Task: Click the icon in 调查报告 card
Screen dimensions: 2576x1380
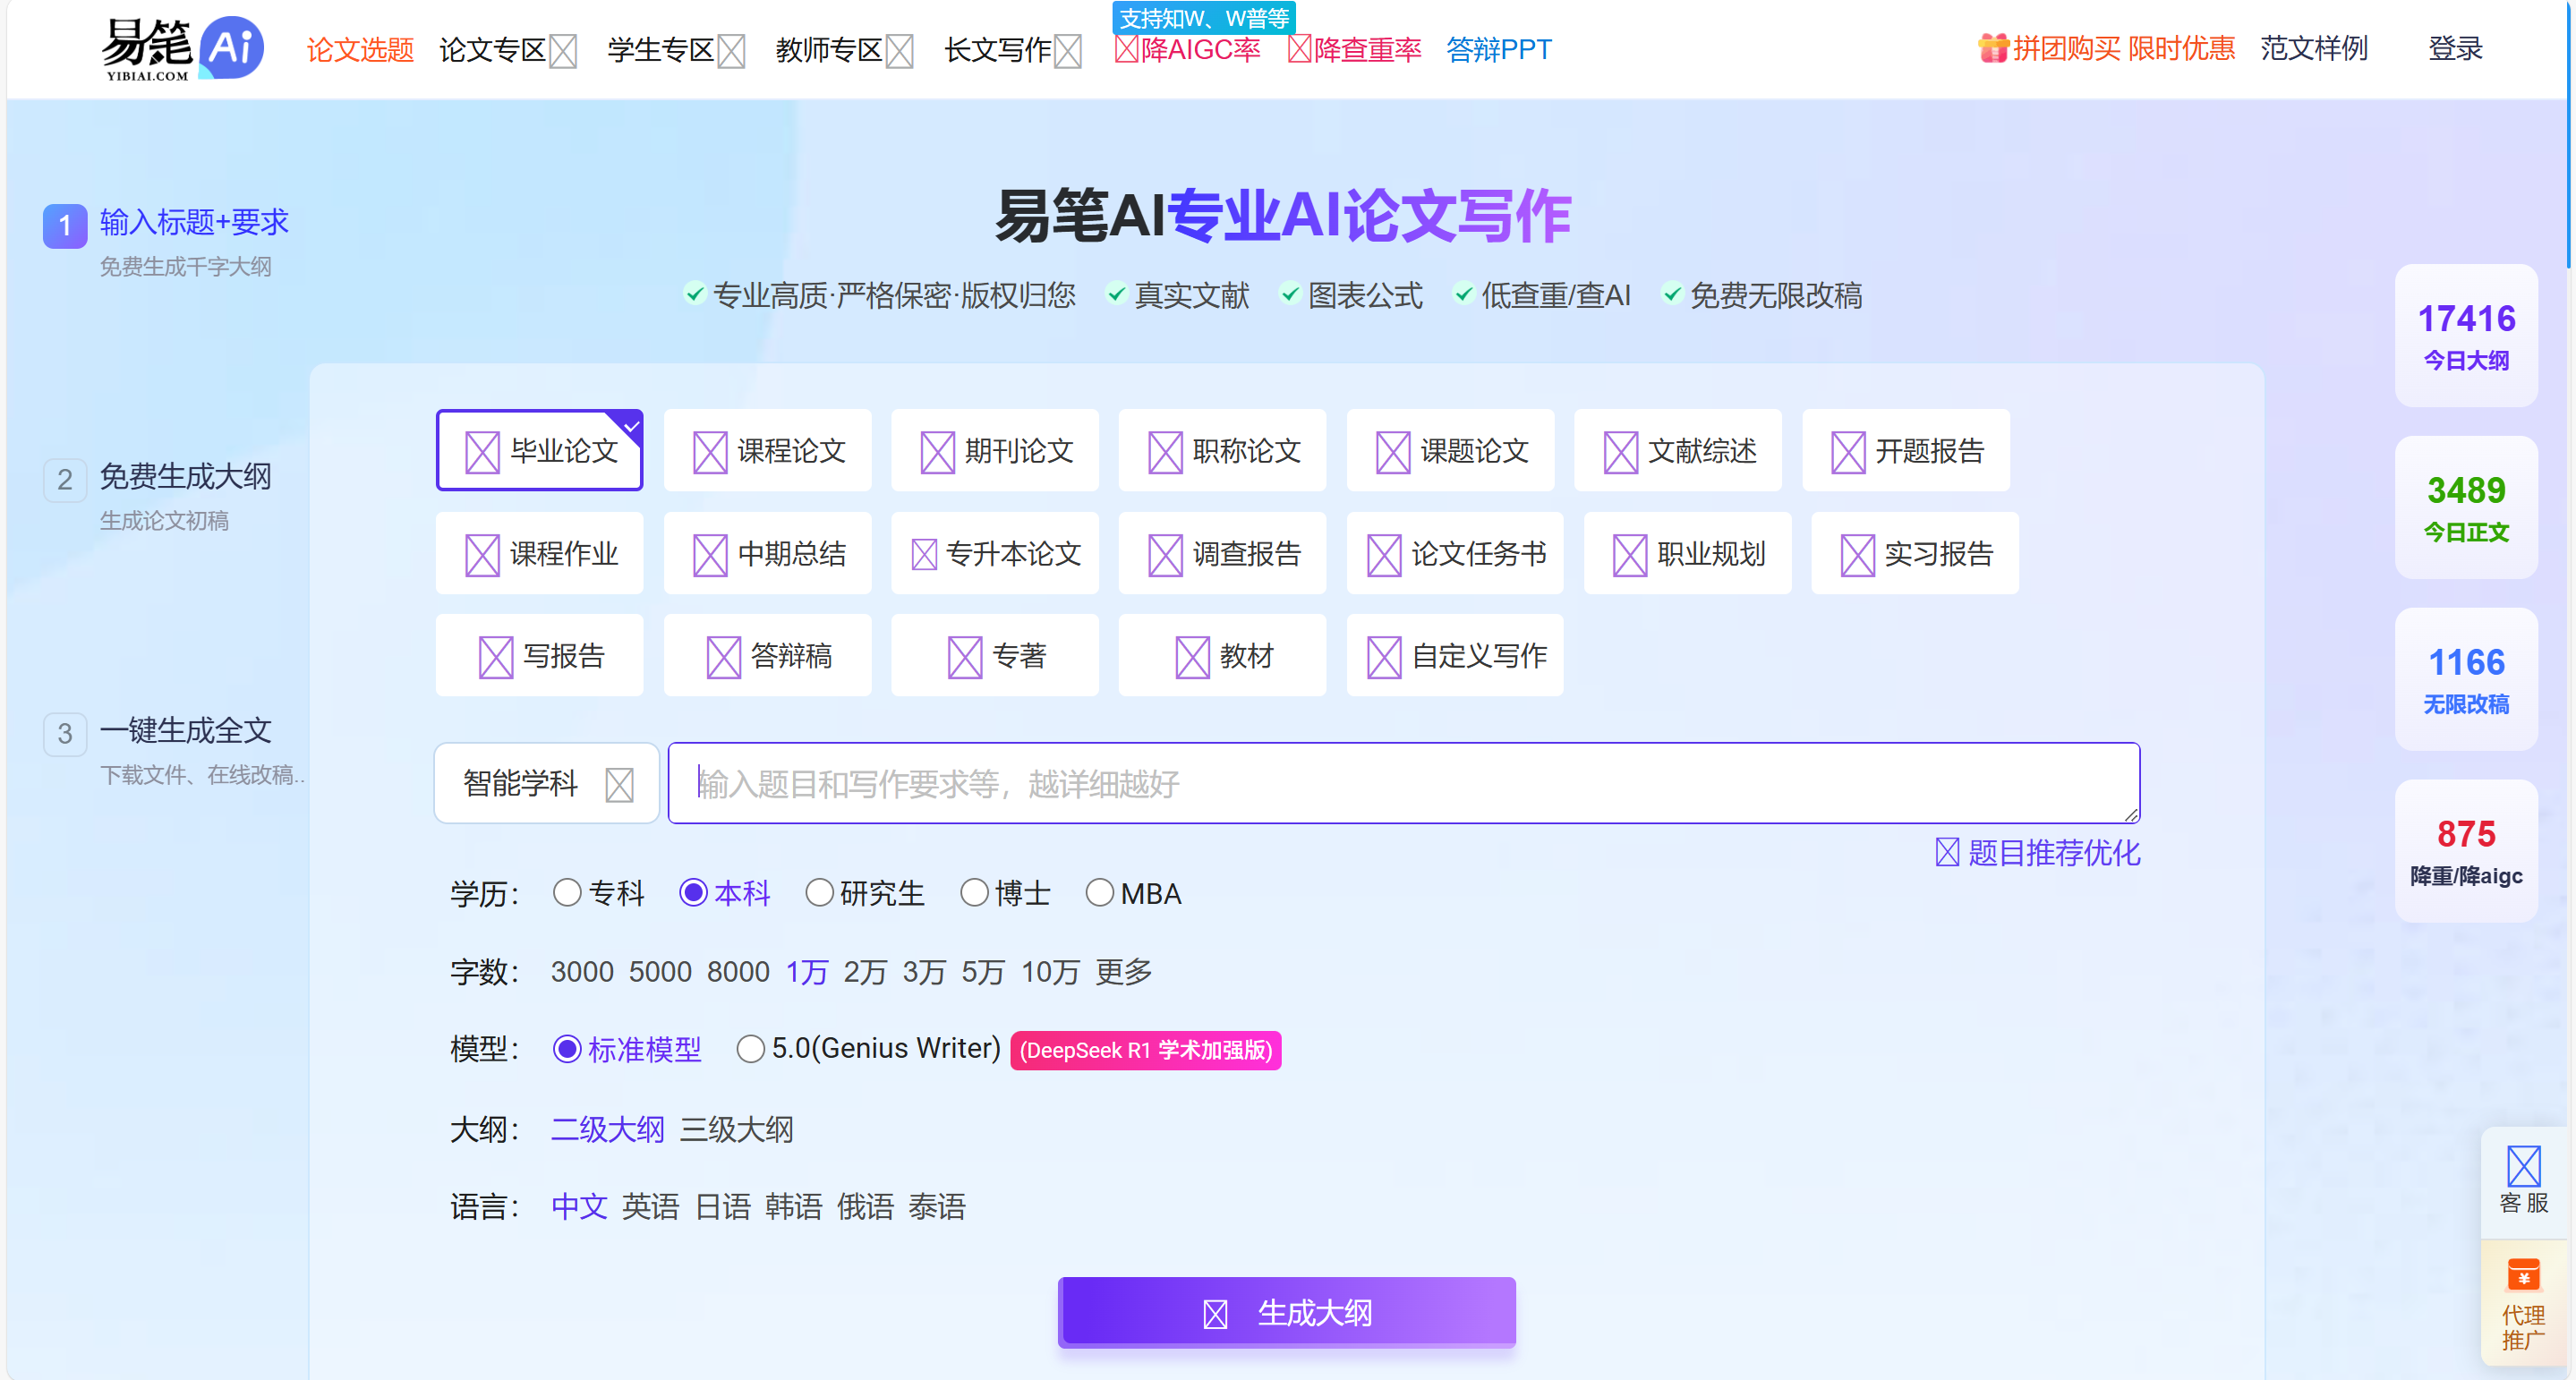Action: (x=1165, y=555)
